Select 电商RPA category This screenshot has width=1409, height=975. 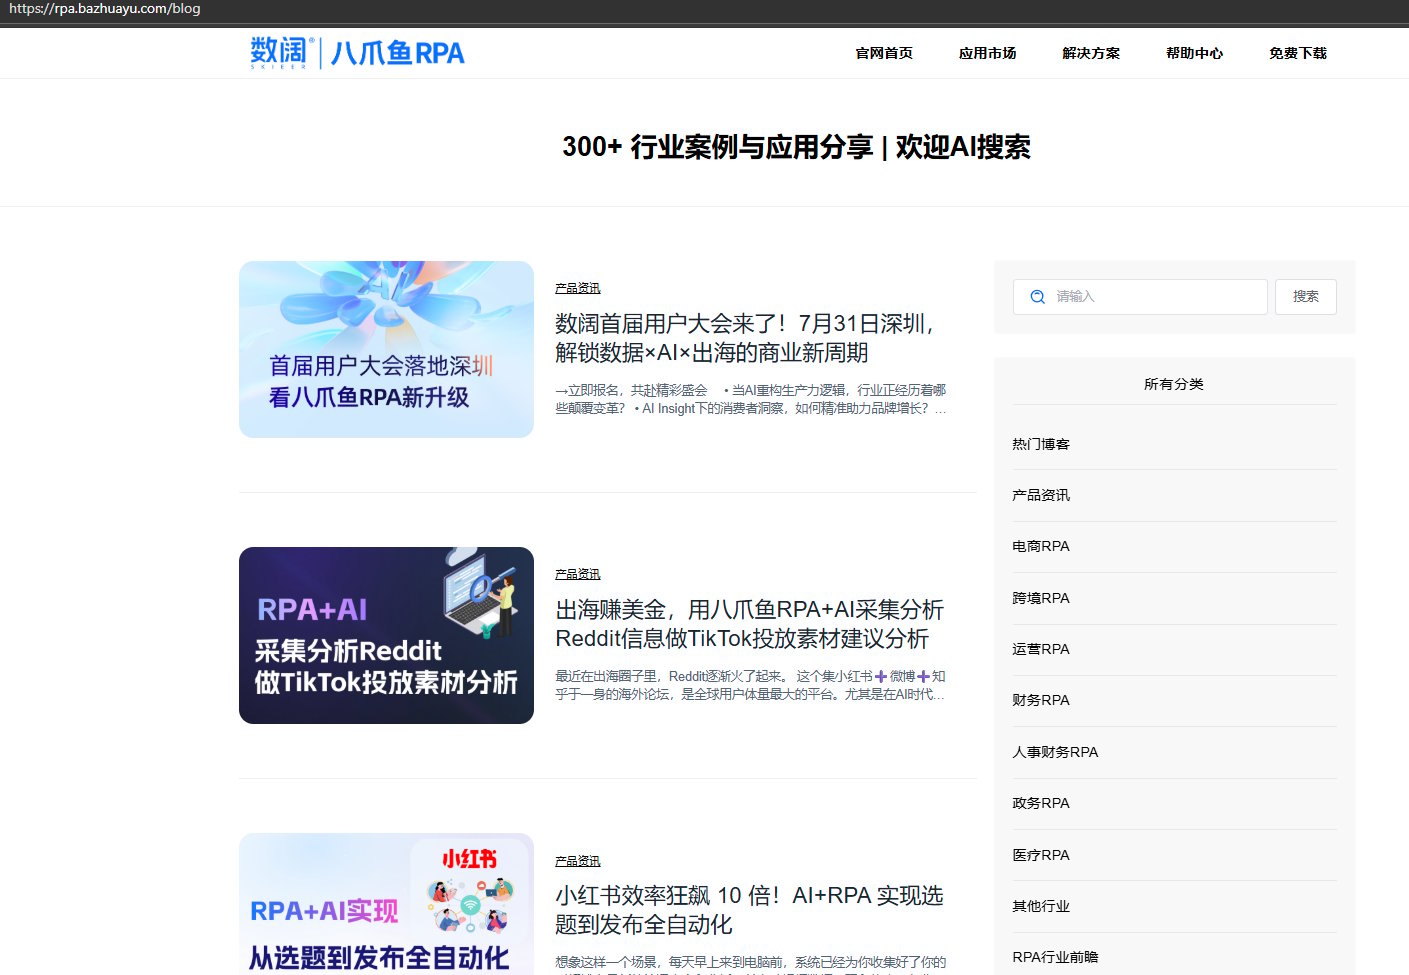(x=1041, y=546)
